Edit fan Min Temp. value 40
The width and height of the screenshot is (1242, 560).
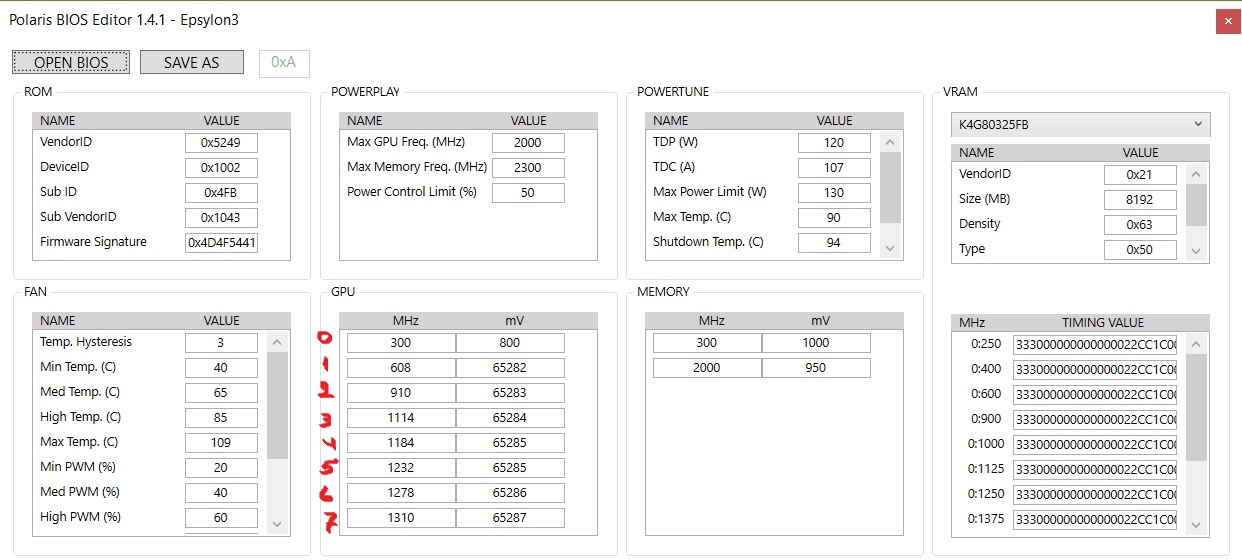pos(221,367)
